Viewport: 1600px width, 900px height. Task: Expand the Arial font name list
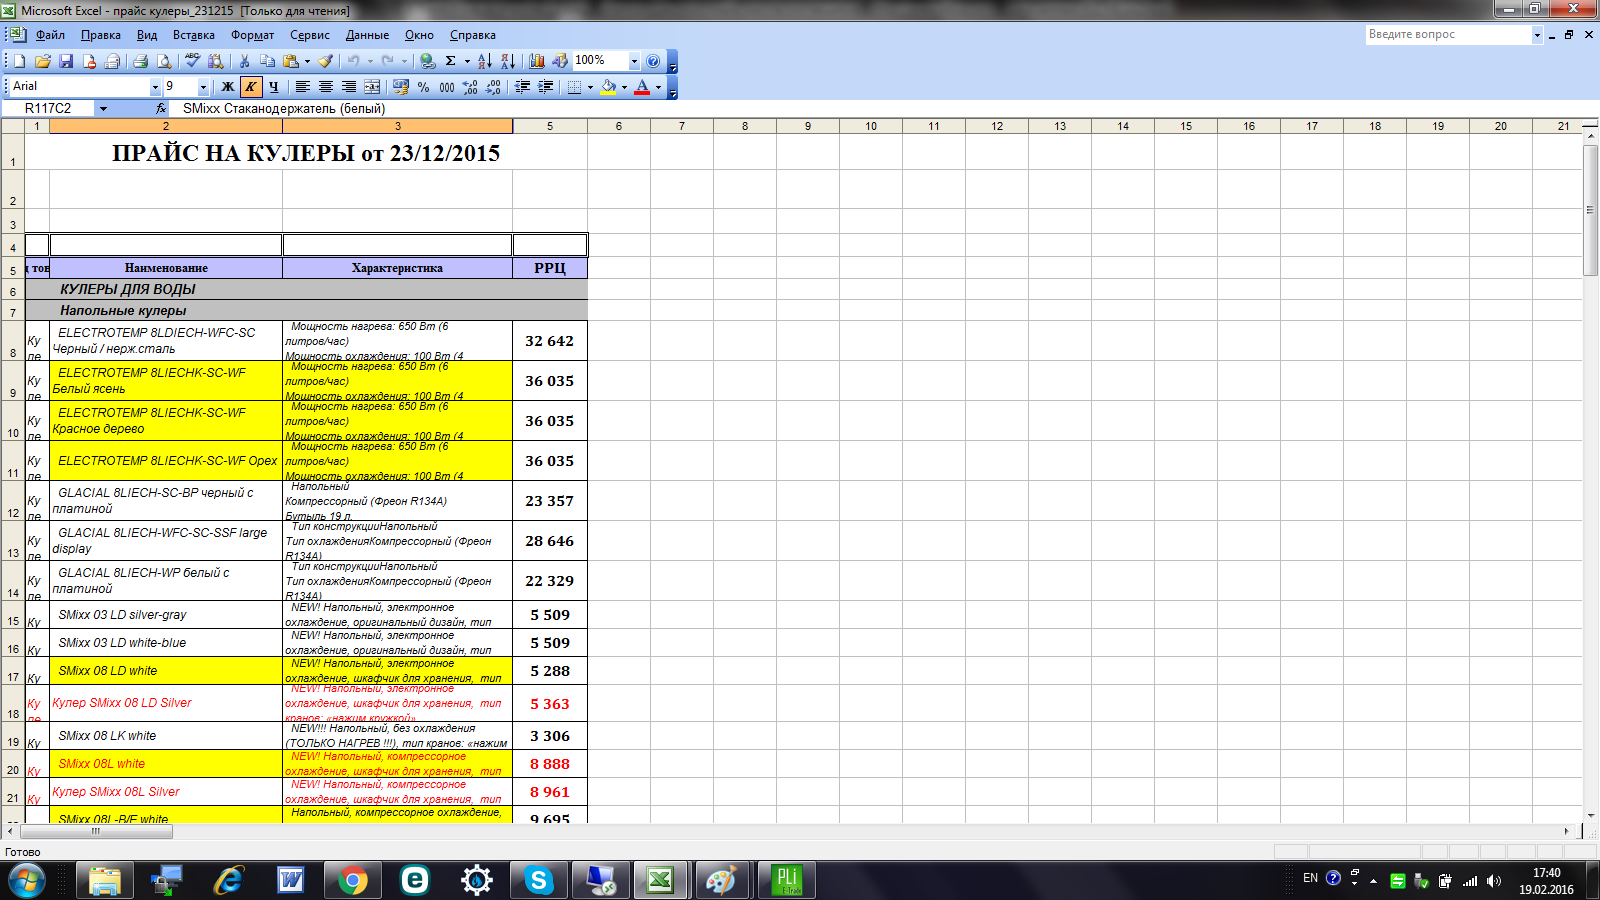tap(155, 87)
